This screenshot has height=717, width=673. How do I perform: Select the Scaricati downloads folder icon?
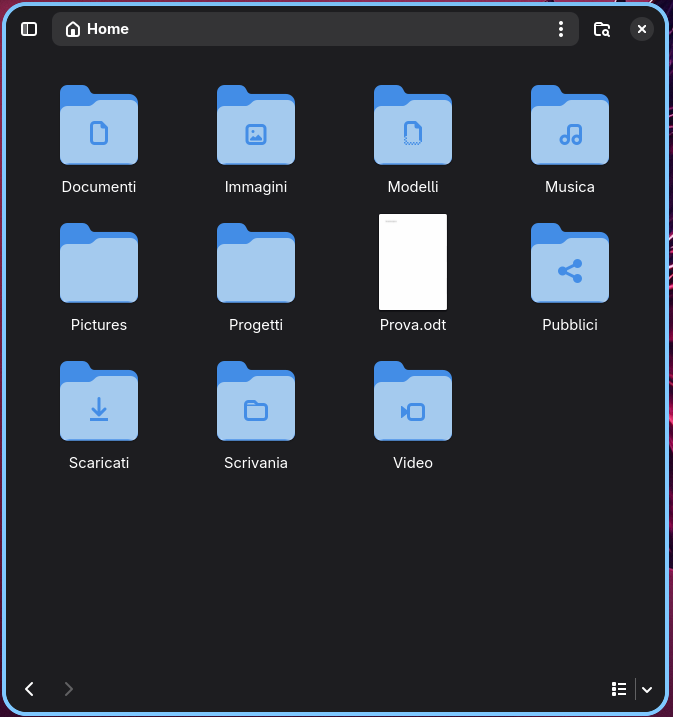tap(99, 401)
